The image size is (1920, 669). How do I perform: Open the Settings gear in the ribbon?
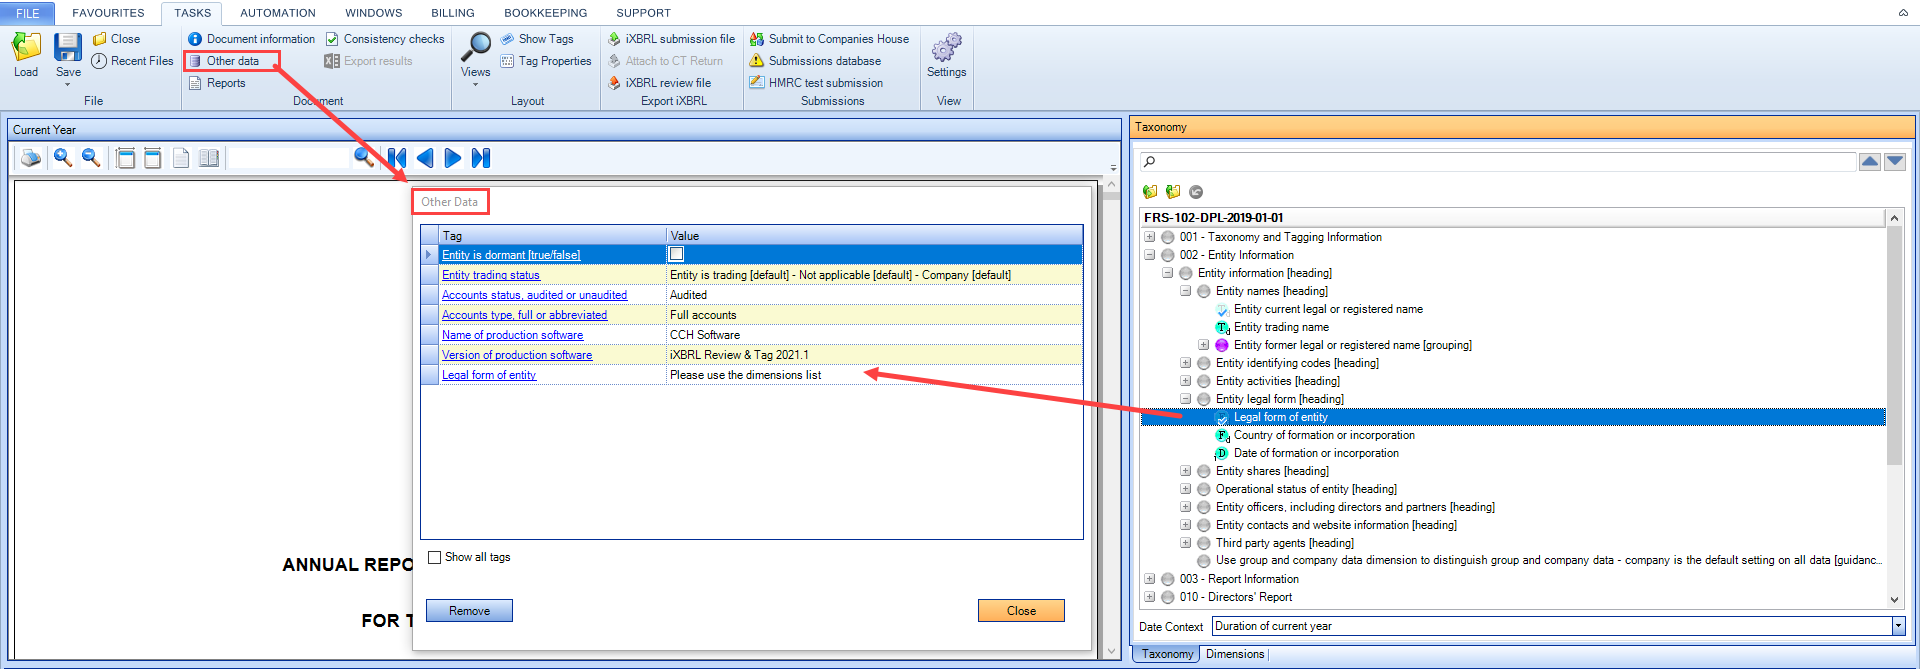coord(946,47)
